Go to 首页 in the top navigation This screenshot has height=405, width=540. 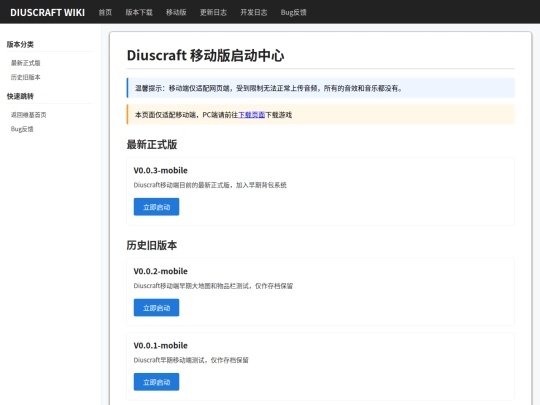(105, 12)
